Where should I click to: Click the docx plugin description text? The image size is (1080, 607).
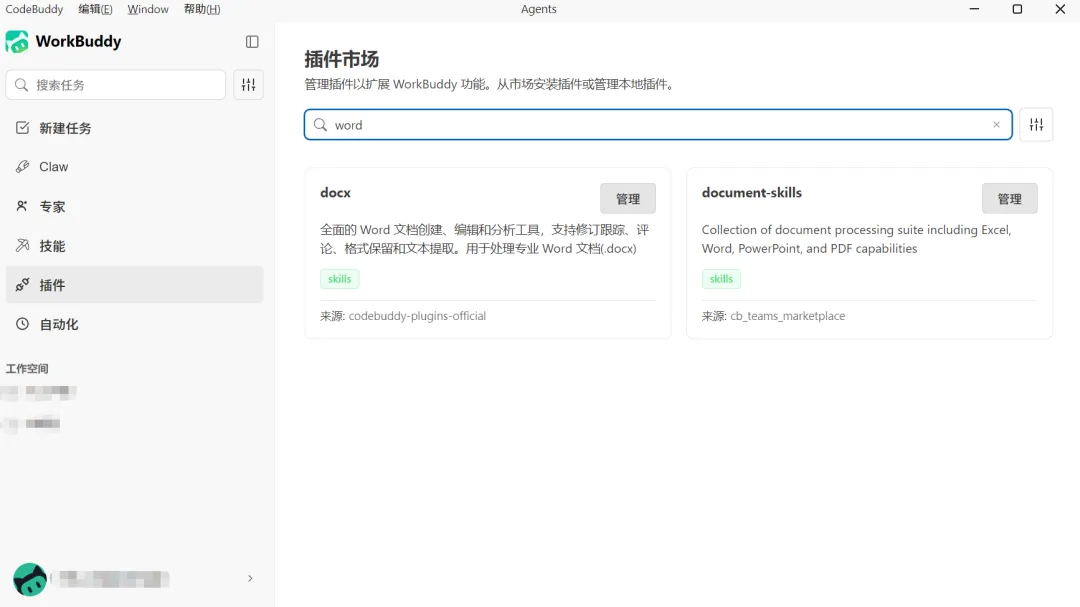pos(484,239)
